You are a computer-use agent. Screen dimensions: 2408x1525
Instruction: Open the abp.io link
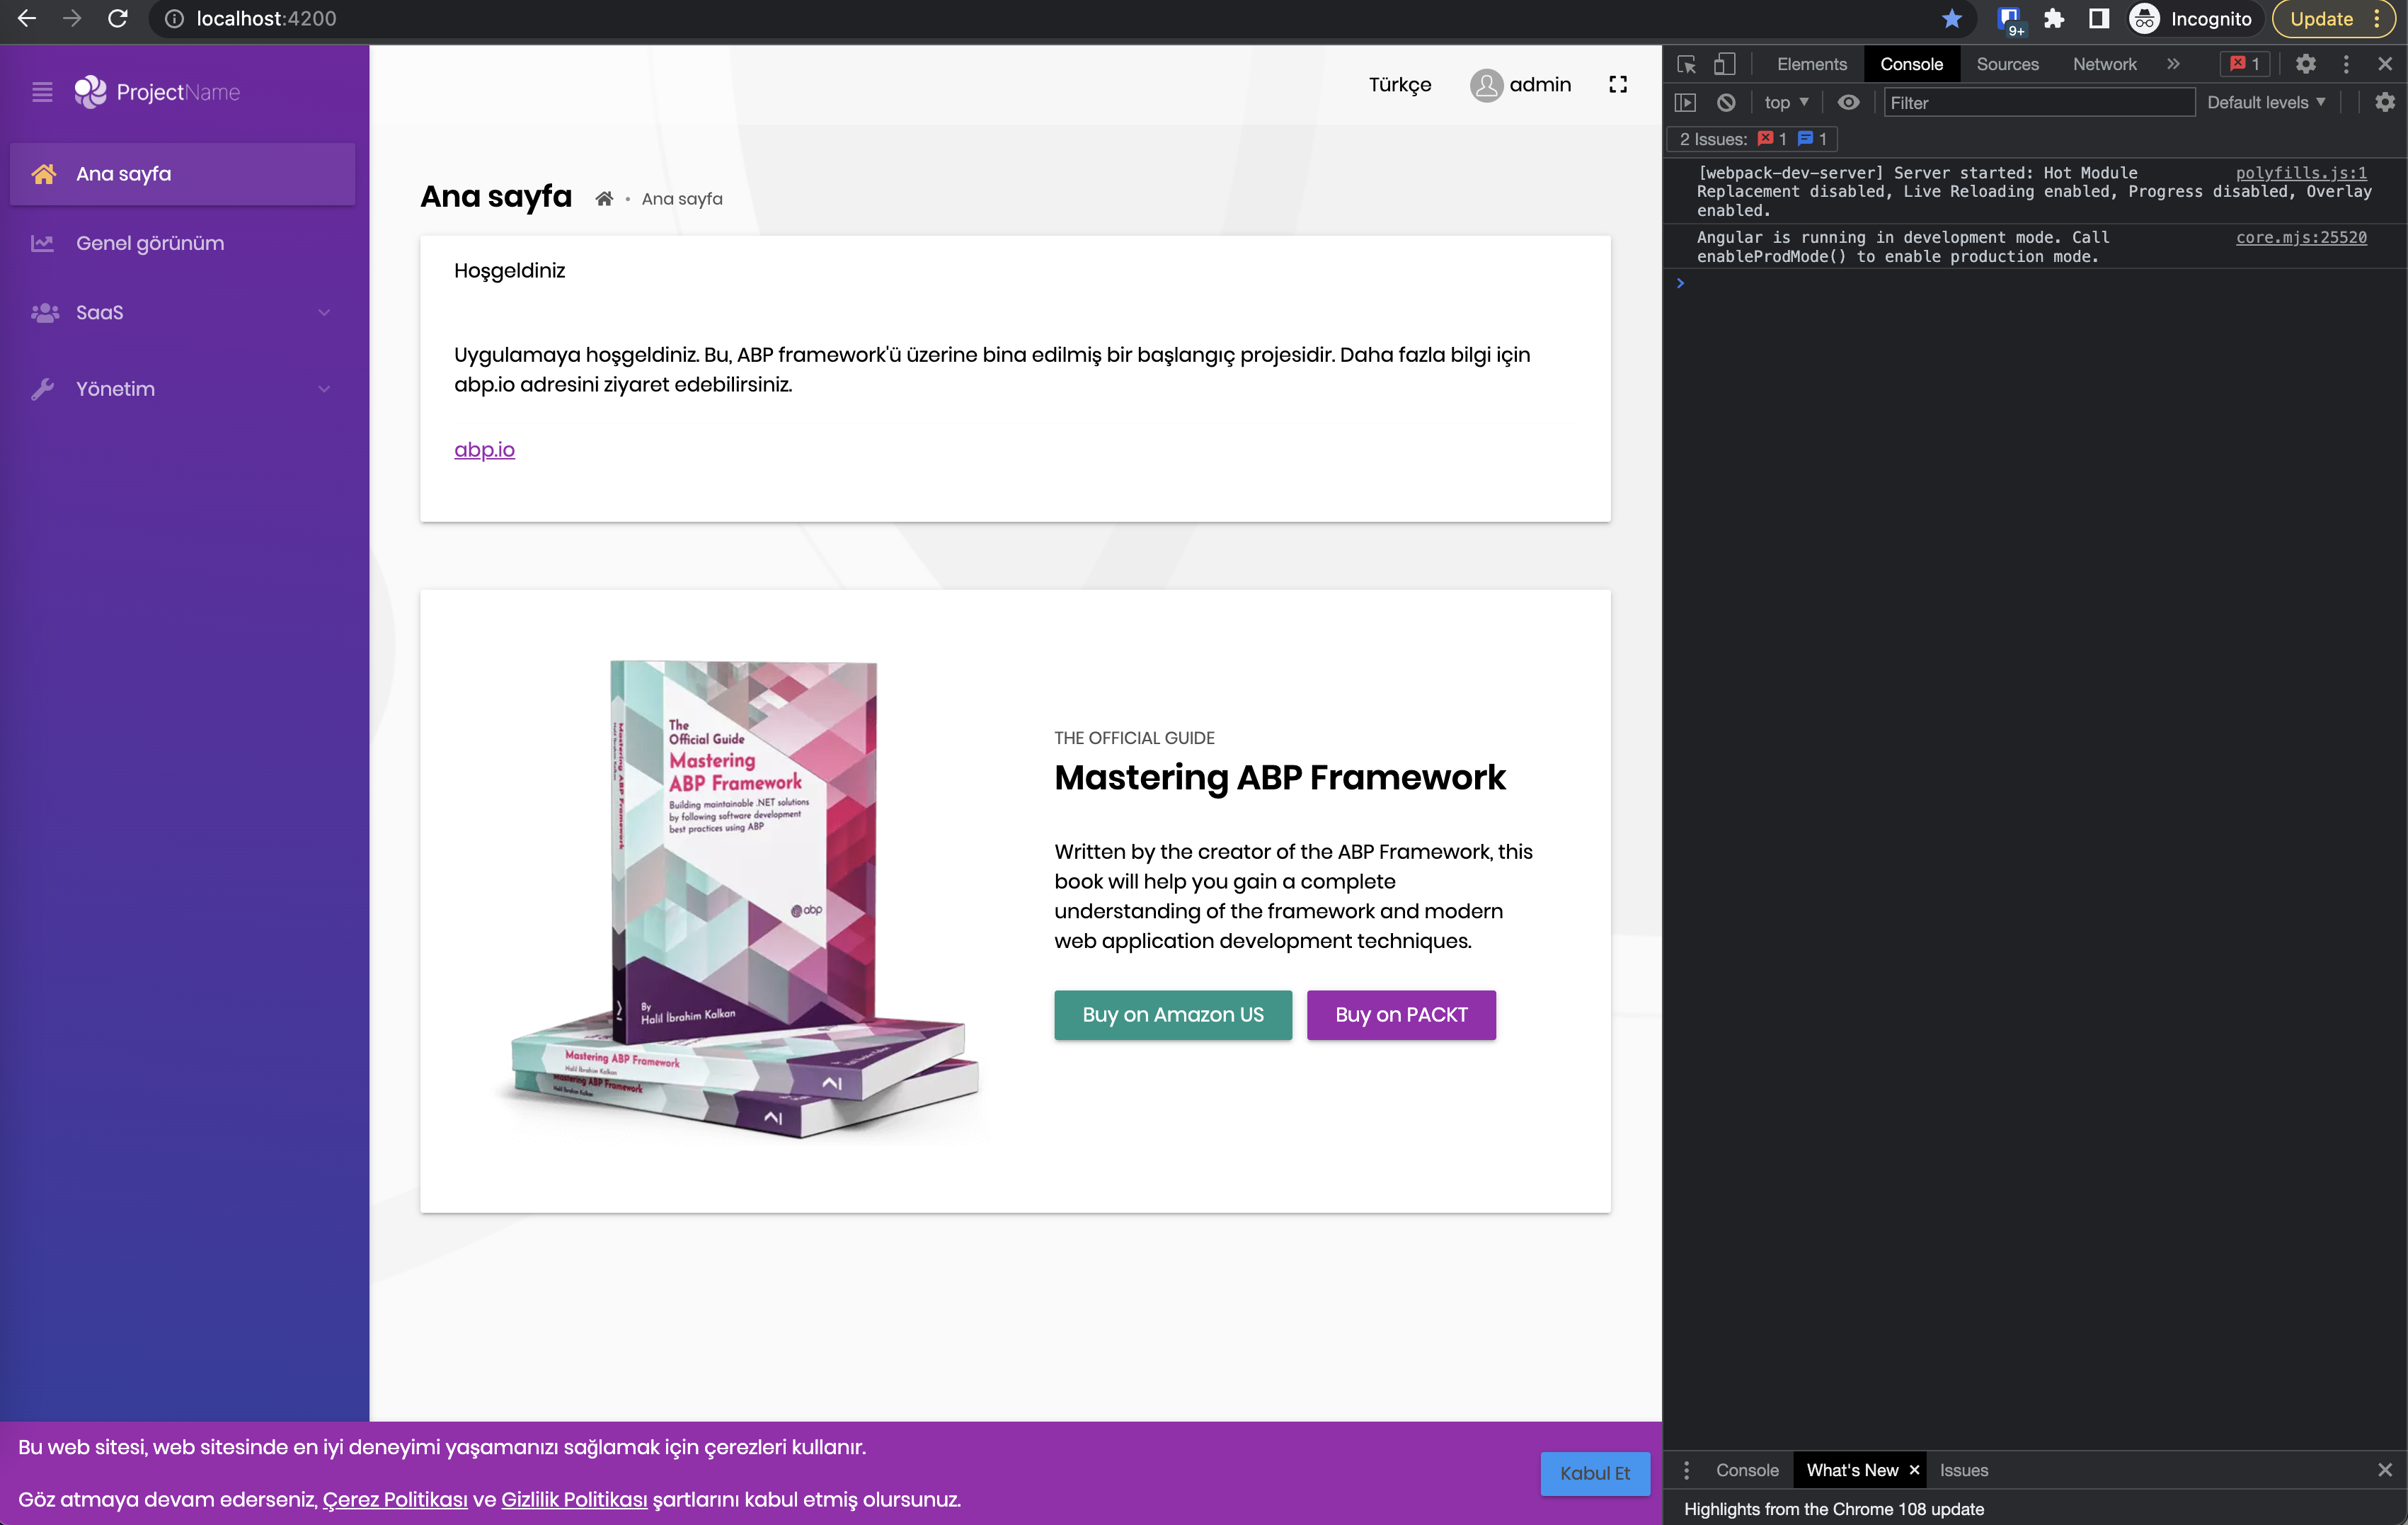(484, 450)
